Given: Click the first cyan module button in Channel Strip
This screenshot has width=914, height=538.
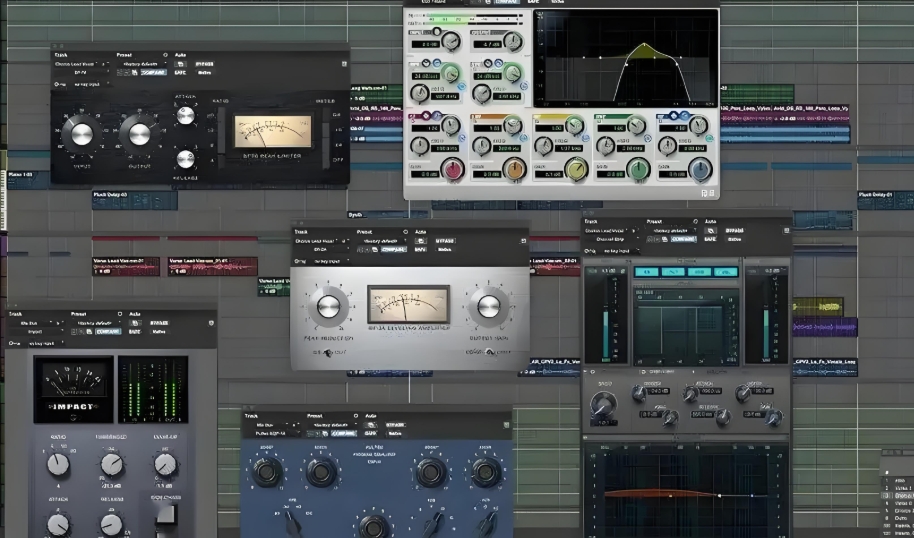Looking at the screenshot, I should [x=646, y=272].
